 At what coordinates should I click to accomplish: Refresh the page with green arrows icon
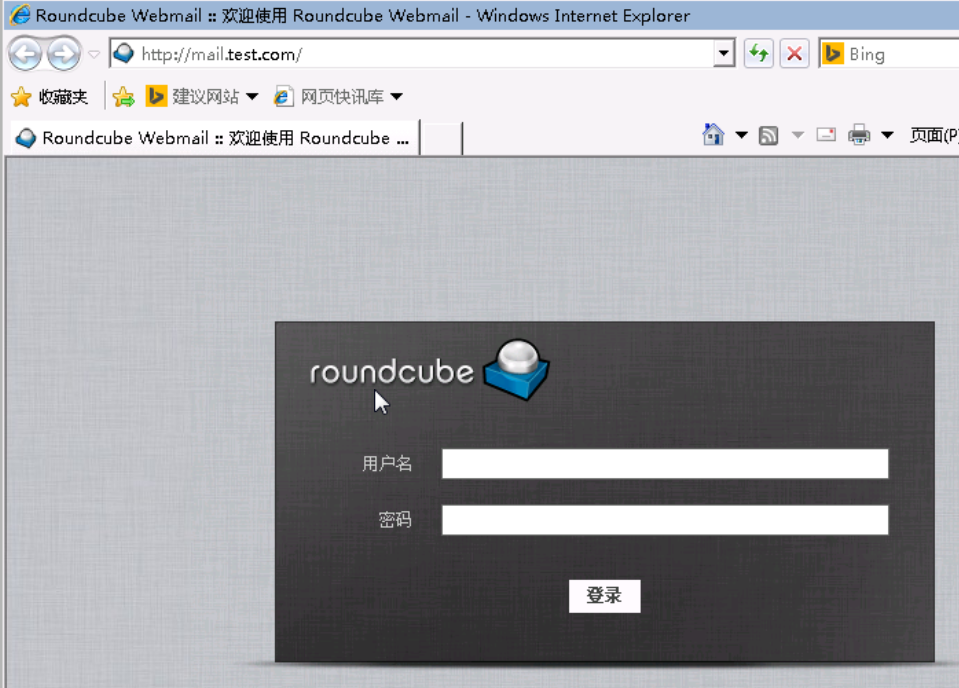point(759,54)
